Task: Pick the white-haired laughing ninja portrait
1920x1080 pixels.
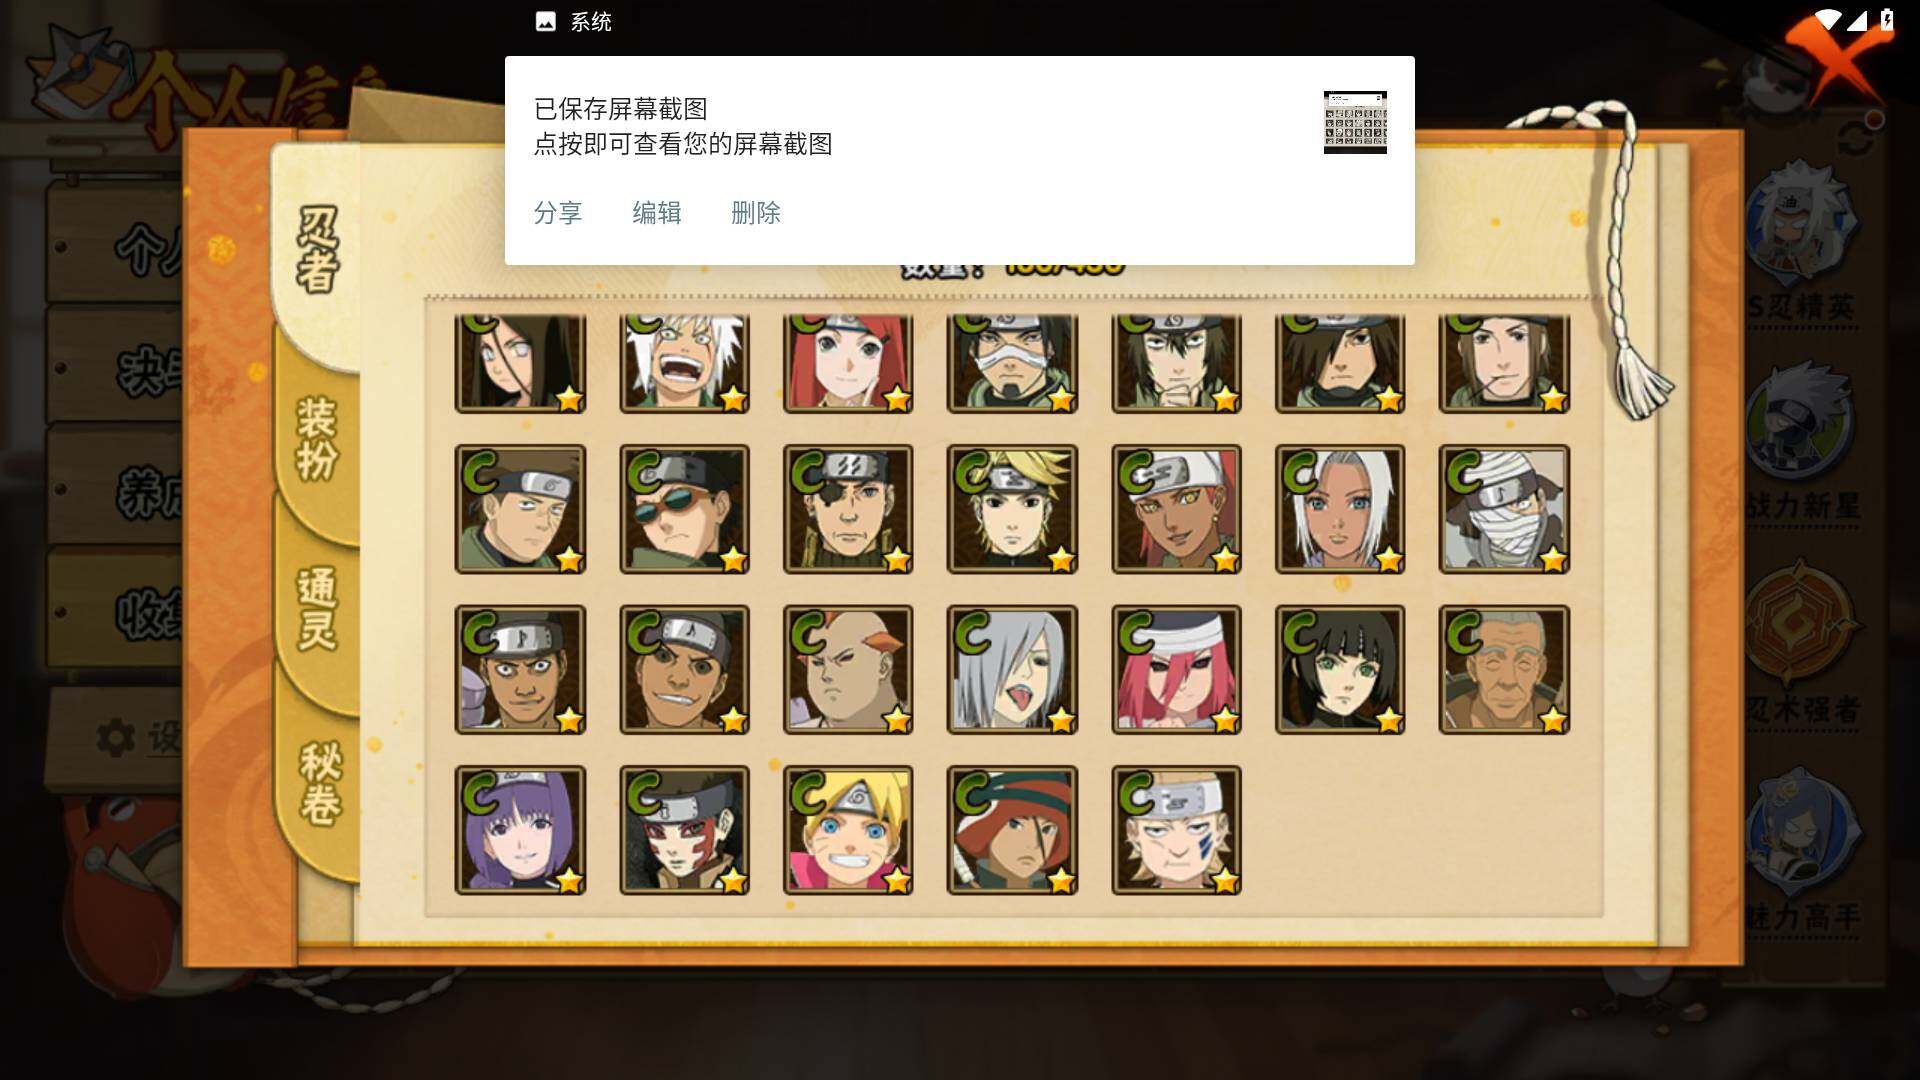Action: coord(684,363)
